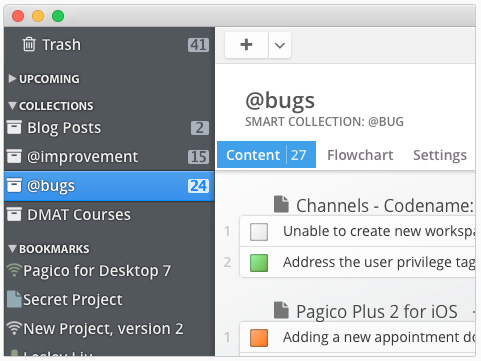Open the dropdown arrow next to plus button
The image size is (481, 361).
click(x=280, y=45)
